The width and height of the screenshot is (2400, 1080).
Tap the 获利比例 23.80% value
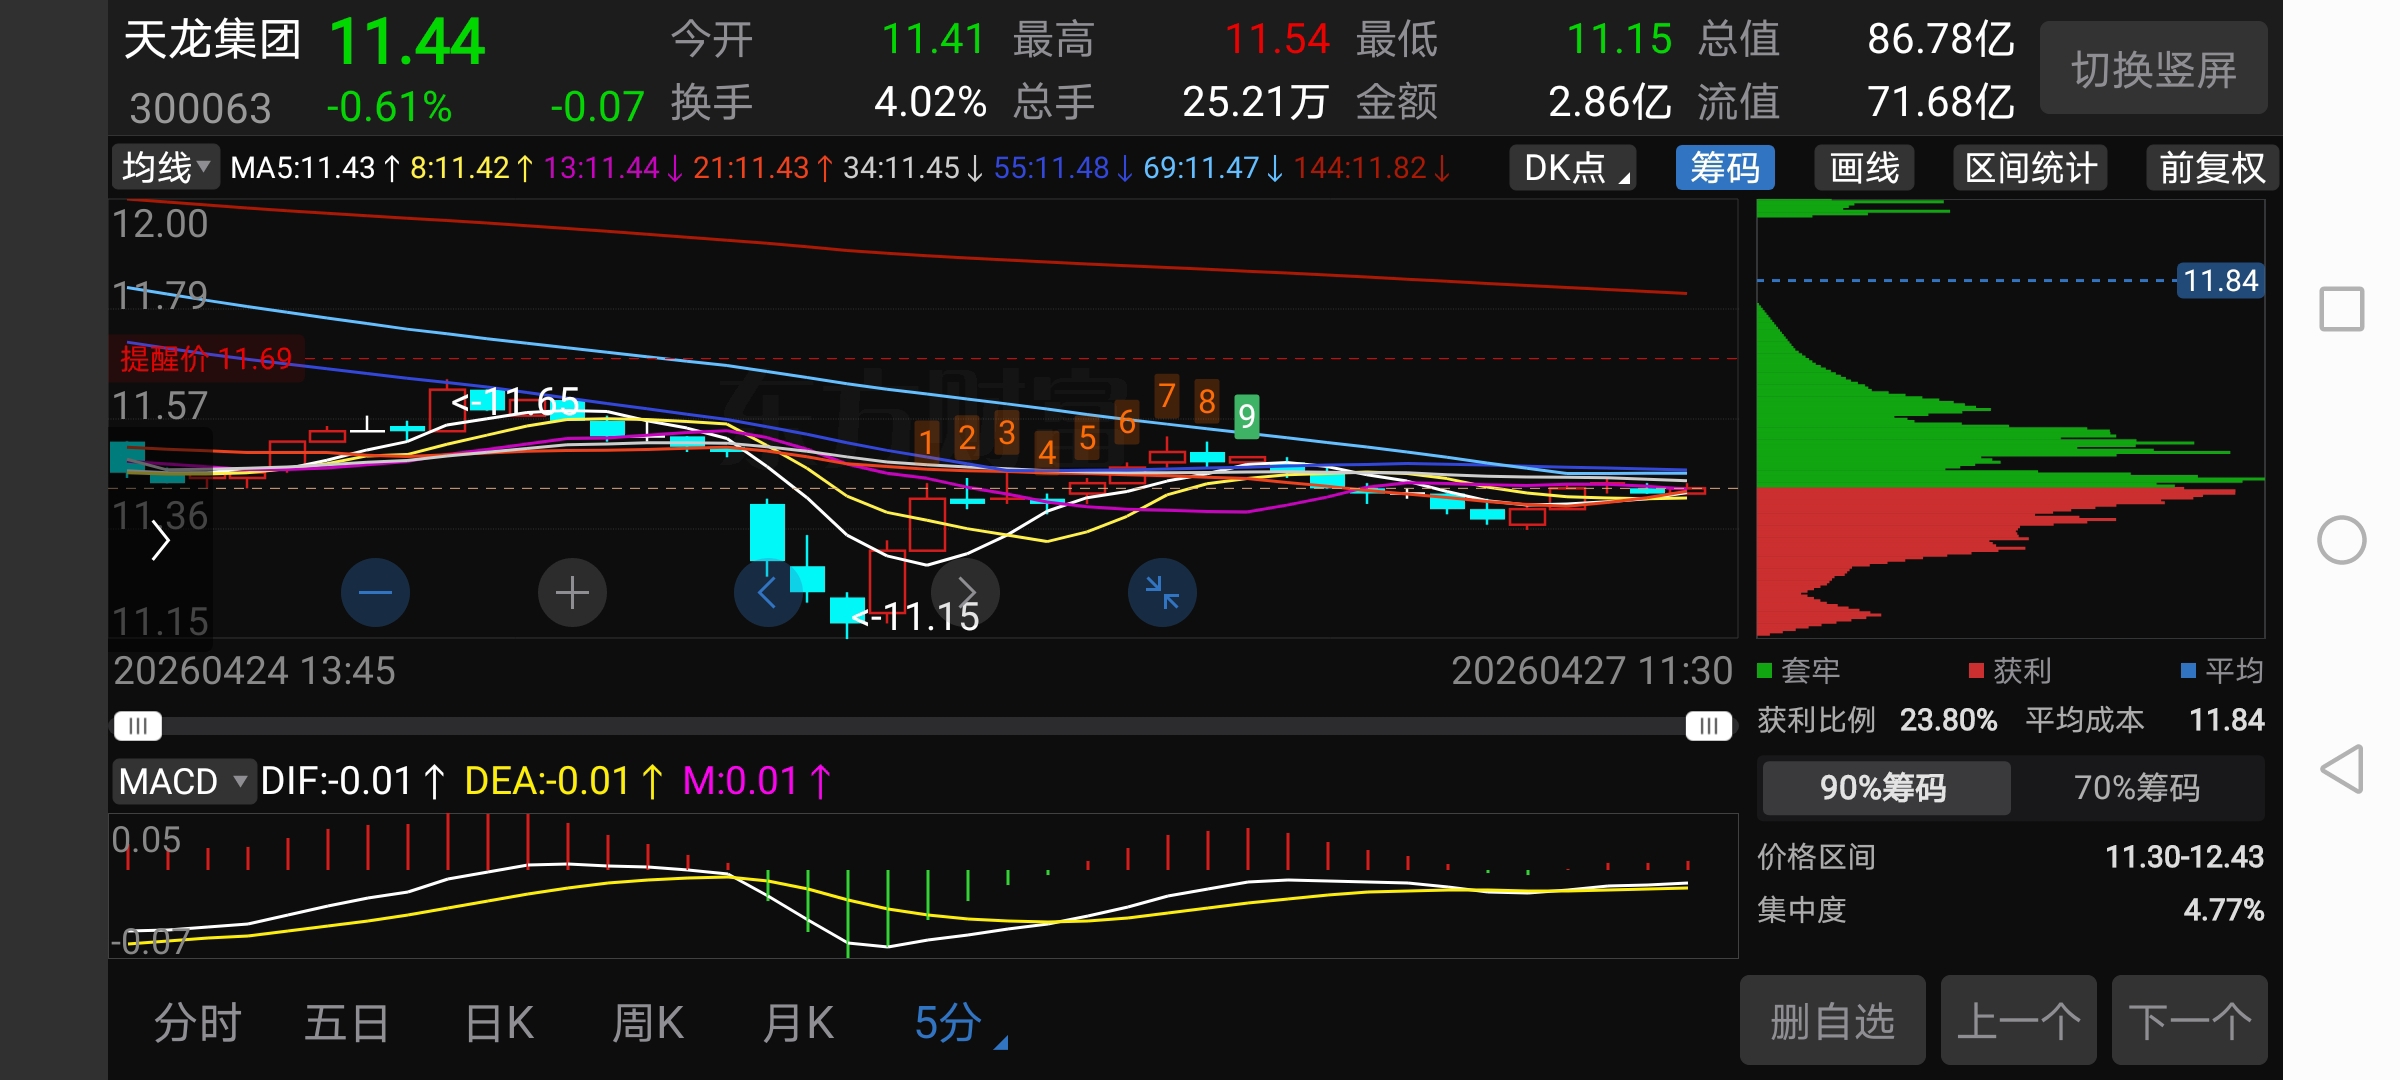tap(1948, 720)
